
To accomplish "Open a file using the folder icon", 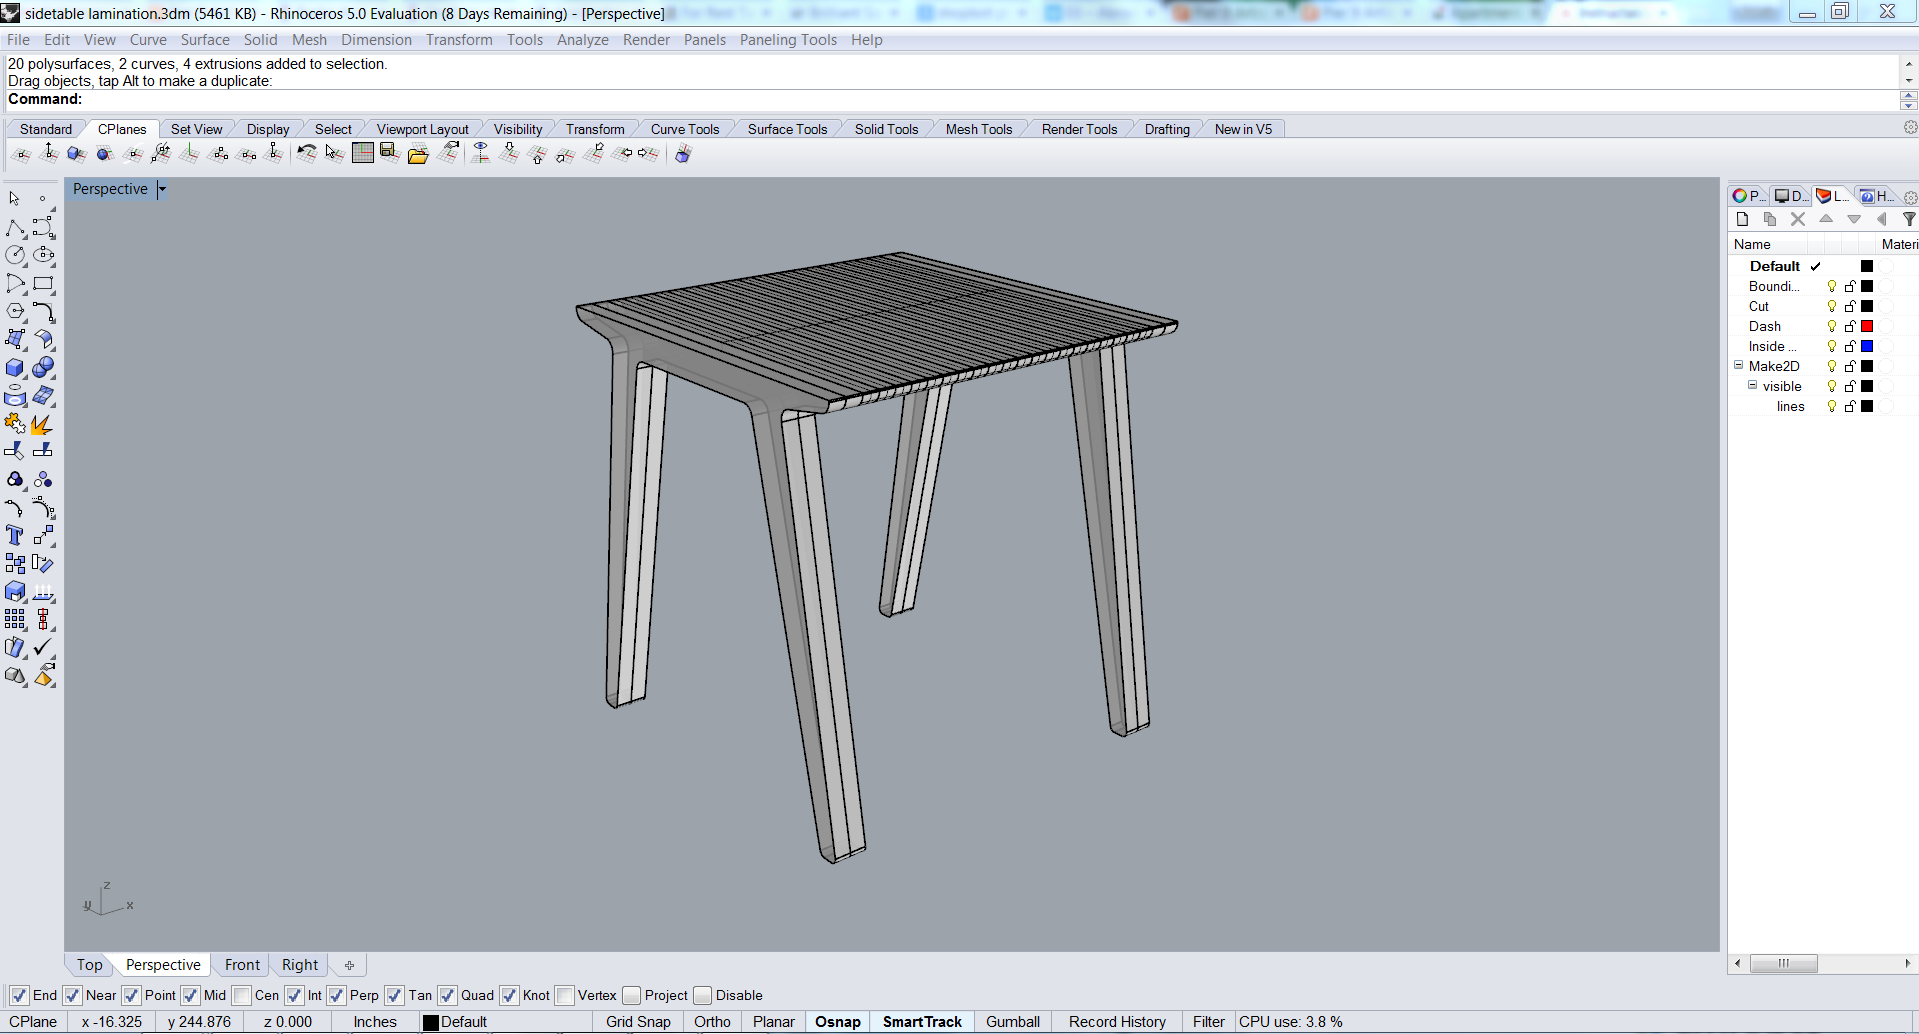I will point(417,153).
